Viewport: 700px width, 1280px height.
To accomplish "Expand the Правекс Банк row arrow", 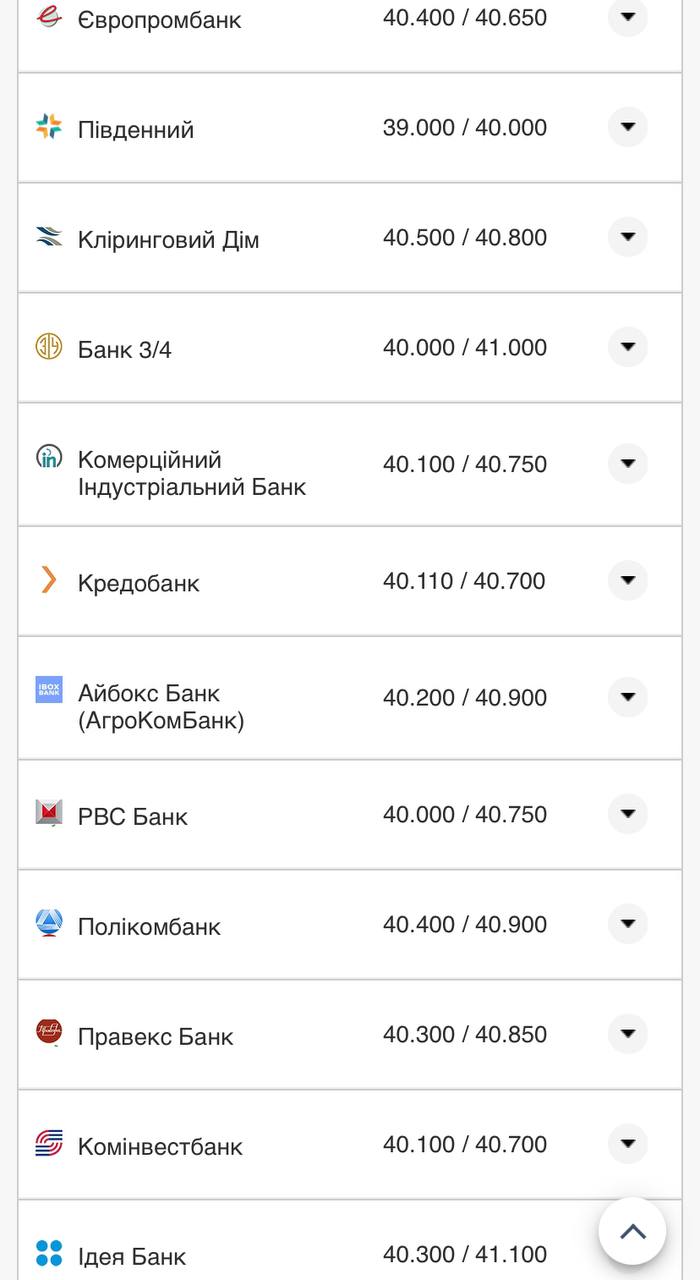I will pyautogui.click(x=628, y=1034).
